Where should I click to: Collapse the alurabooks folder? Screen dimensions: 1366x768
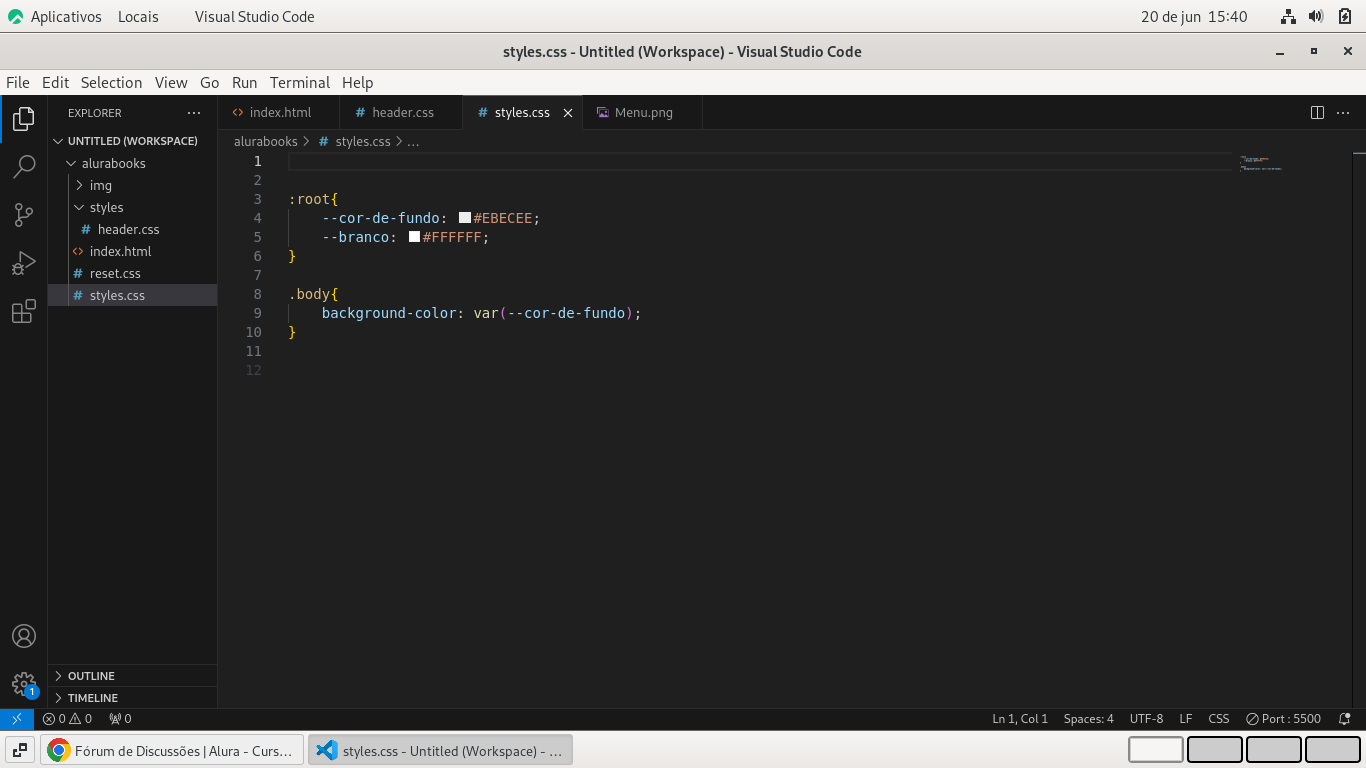click(132, 163)
